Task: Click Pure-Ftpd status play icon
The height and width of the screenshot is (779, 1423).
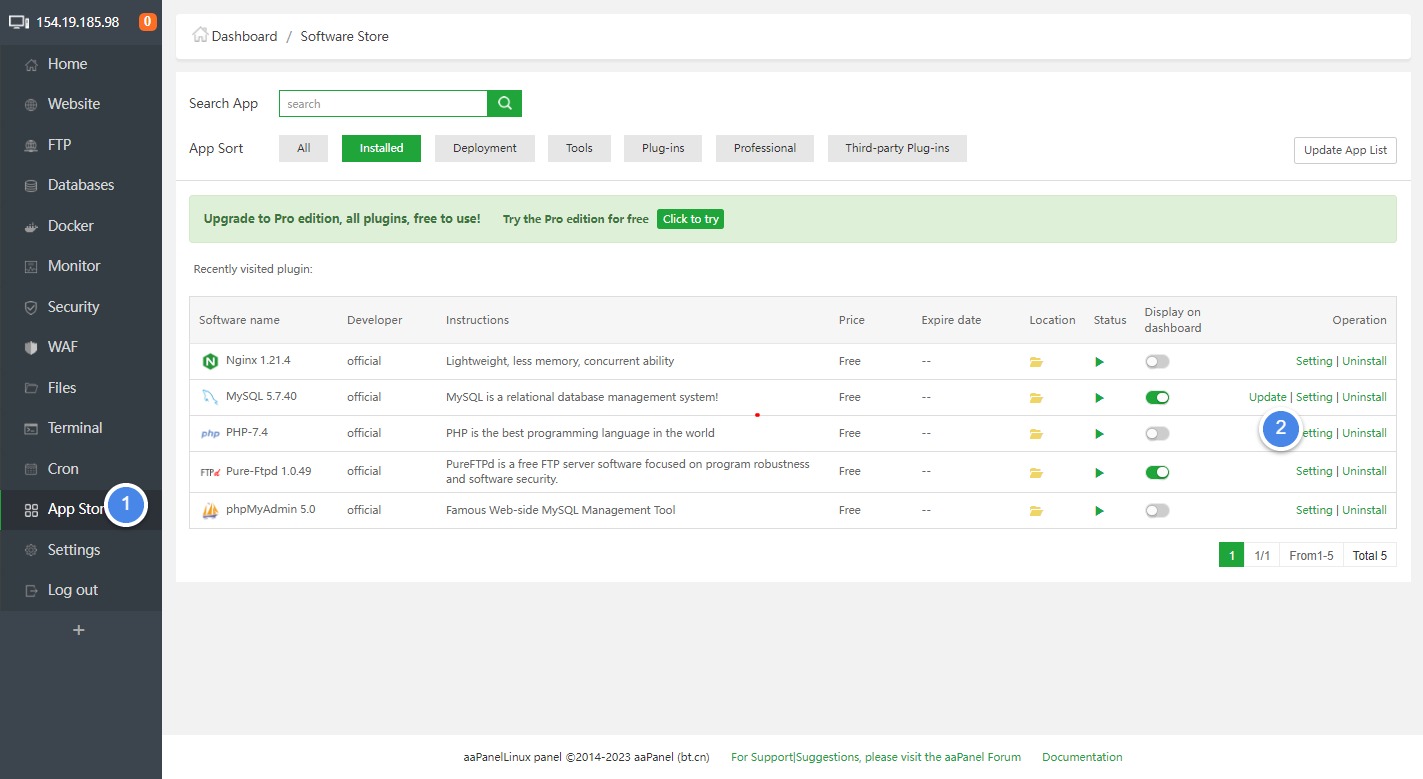Action: [x=1099, y=473]
